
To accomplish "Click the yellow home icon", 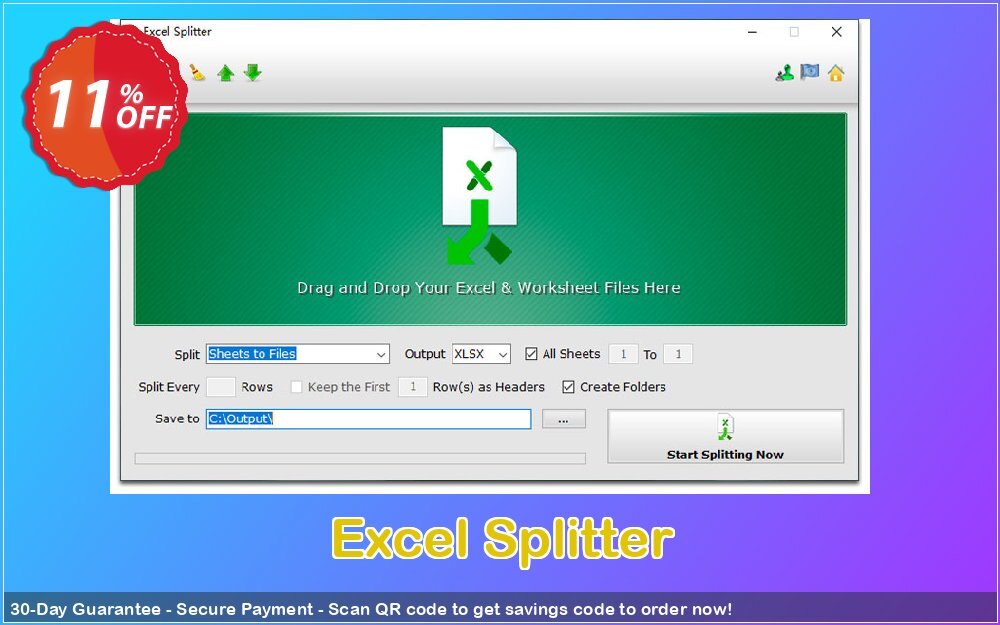I will (835, 73).
